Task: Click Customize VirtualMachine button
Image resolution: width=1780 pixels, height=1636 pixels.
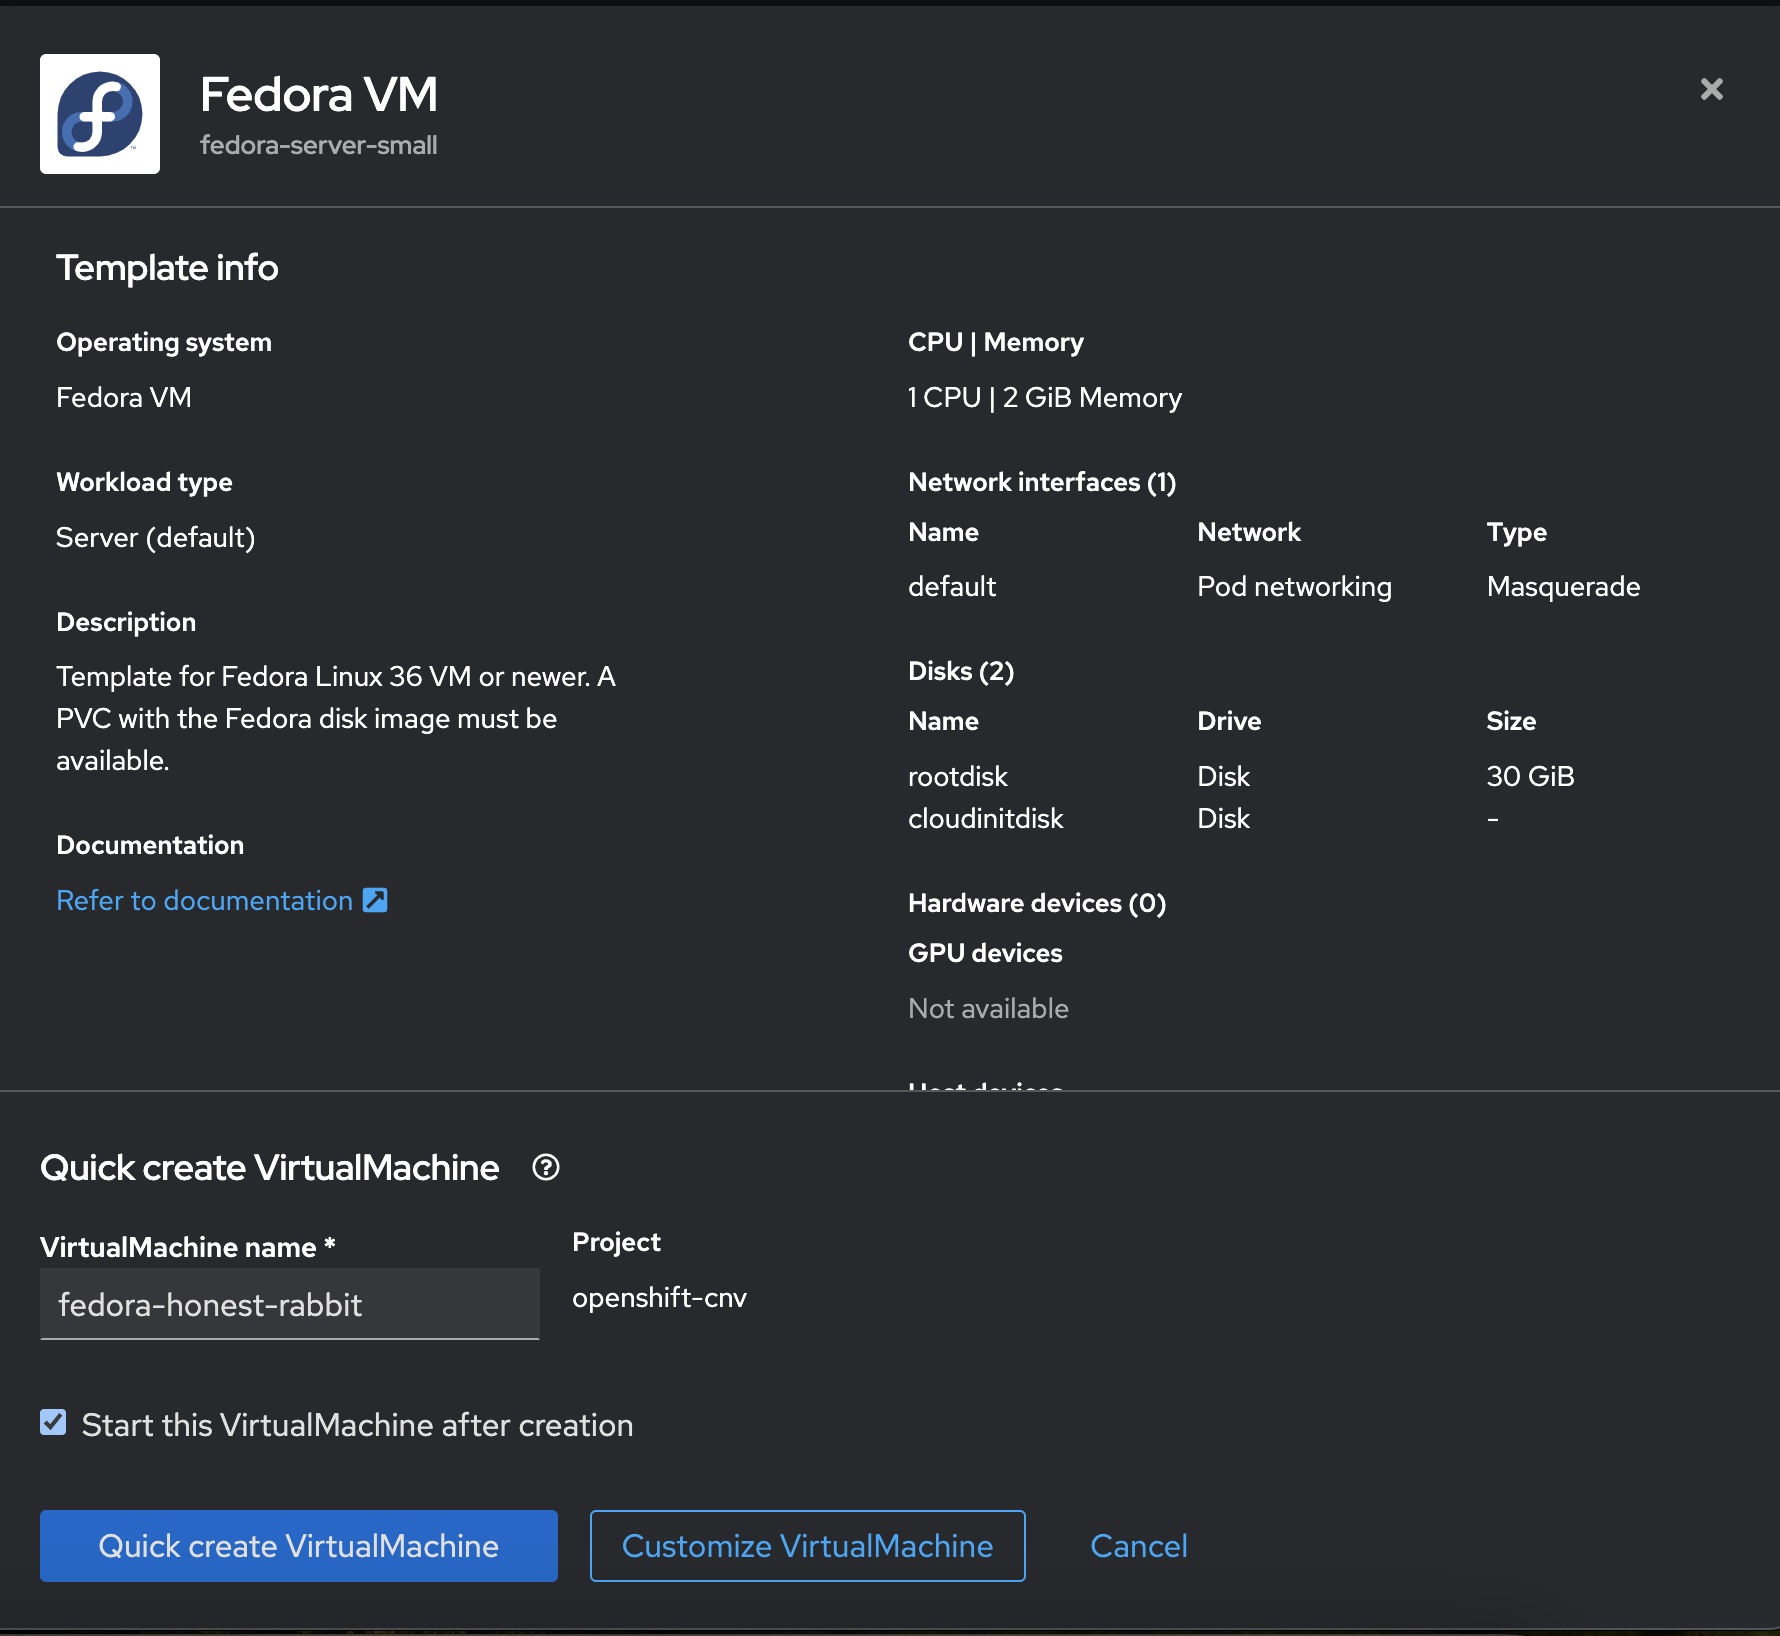Action: pos(808,1546)
